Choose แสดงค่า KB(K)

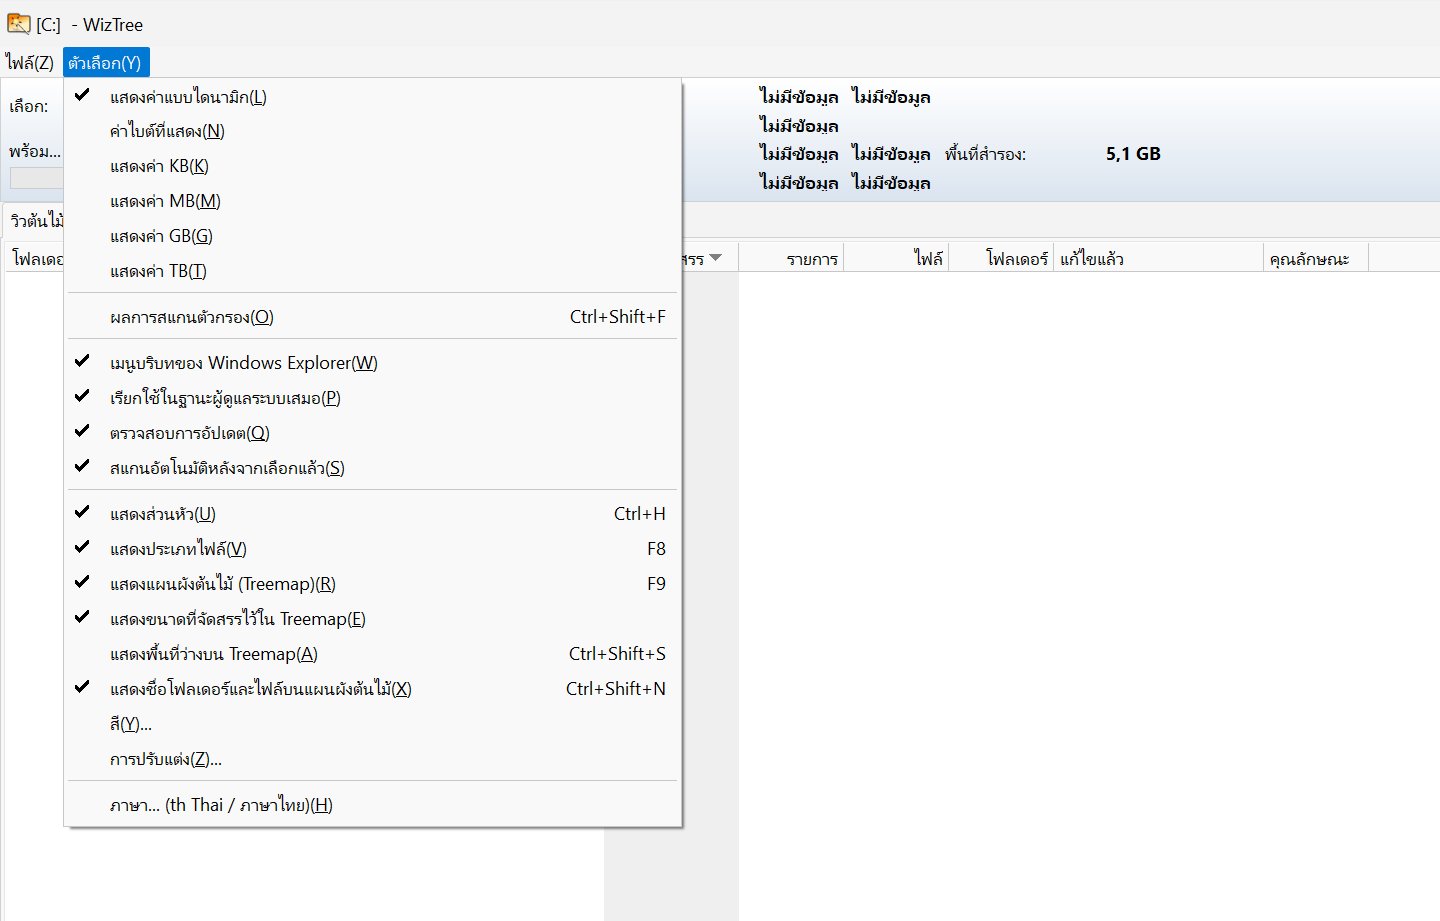[373, 166]
